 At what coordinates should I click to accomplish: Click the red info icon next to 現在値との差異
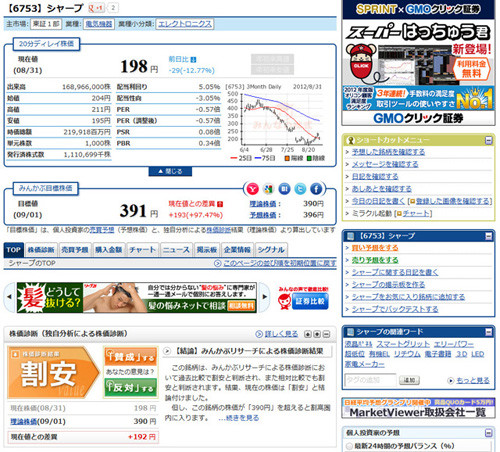[220, 204]
